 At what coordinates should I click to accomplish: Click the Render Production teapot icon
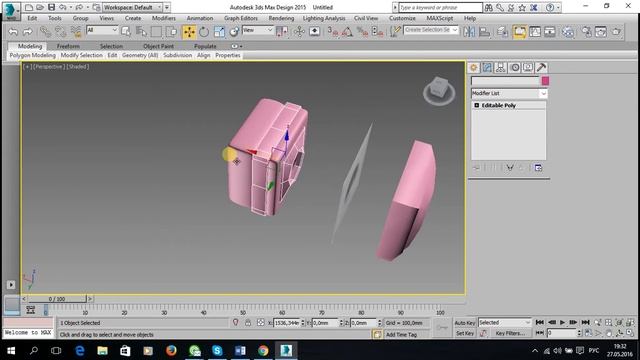616,32
